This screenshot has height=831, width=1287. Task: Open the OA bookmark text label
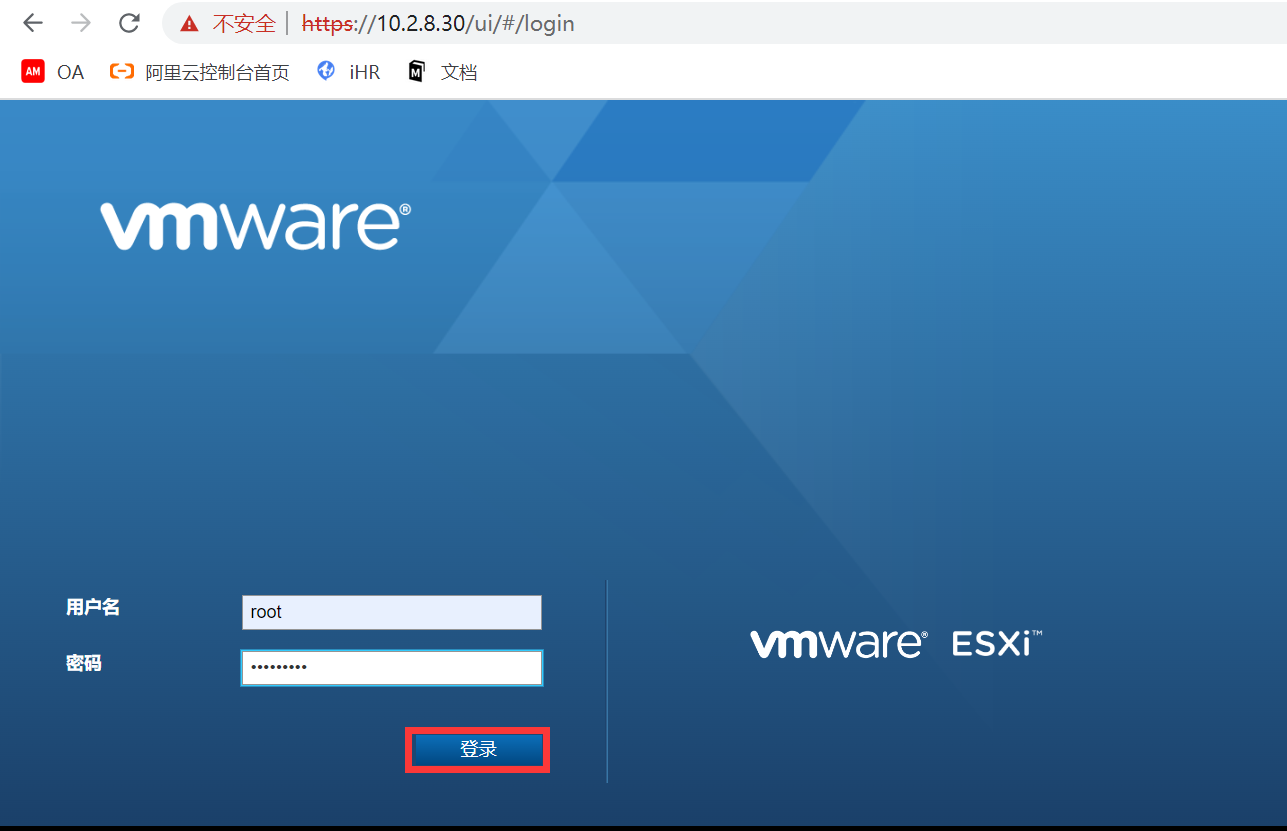[x=70, y=72]
